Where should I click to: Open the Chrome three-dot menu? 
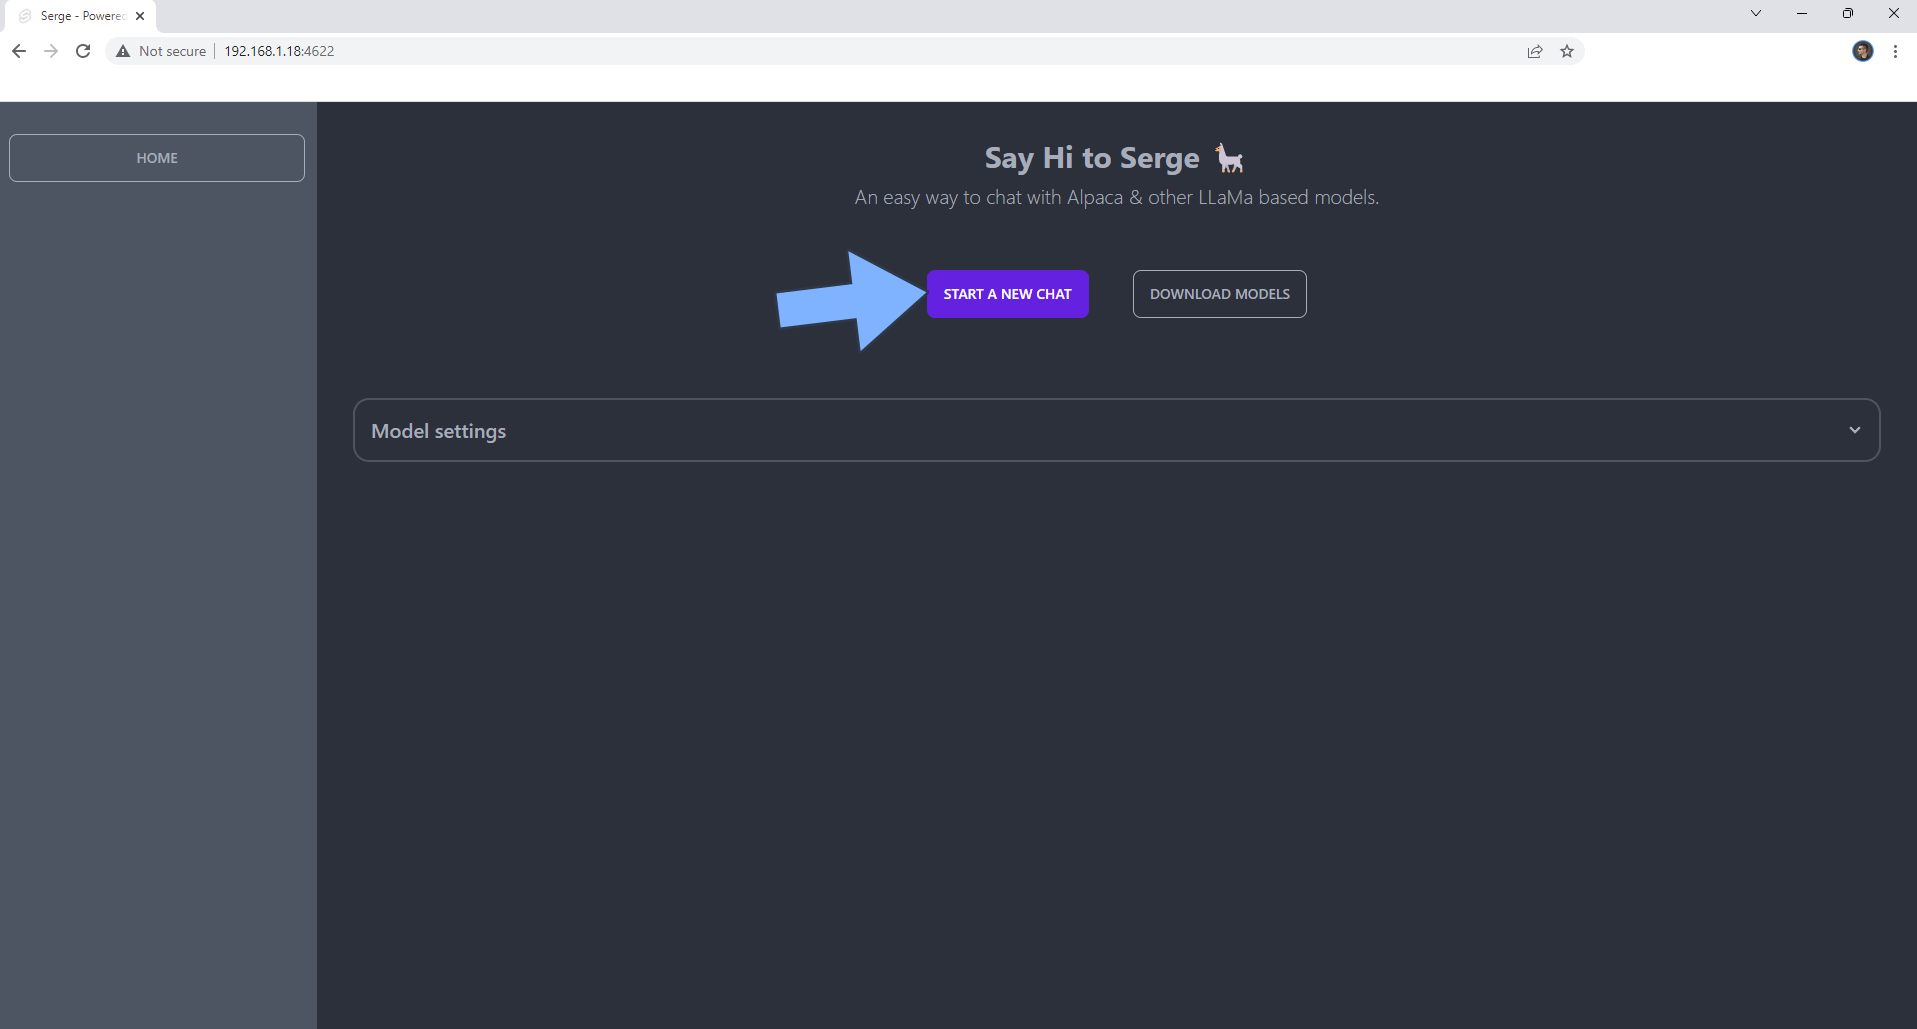click(x=1895, y=51)
